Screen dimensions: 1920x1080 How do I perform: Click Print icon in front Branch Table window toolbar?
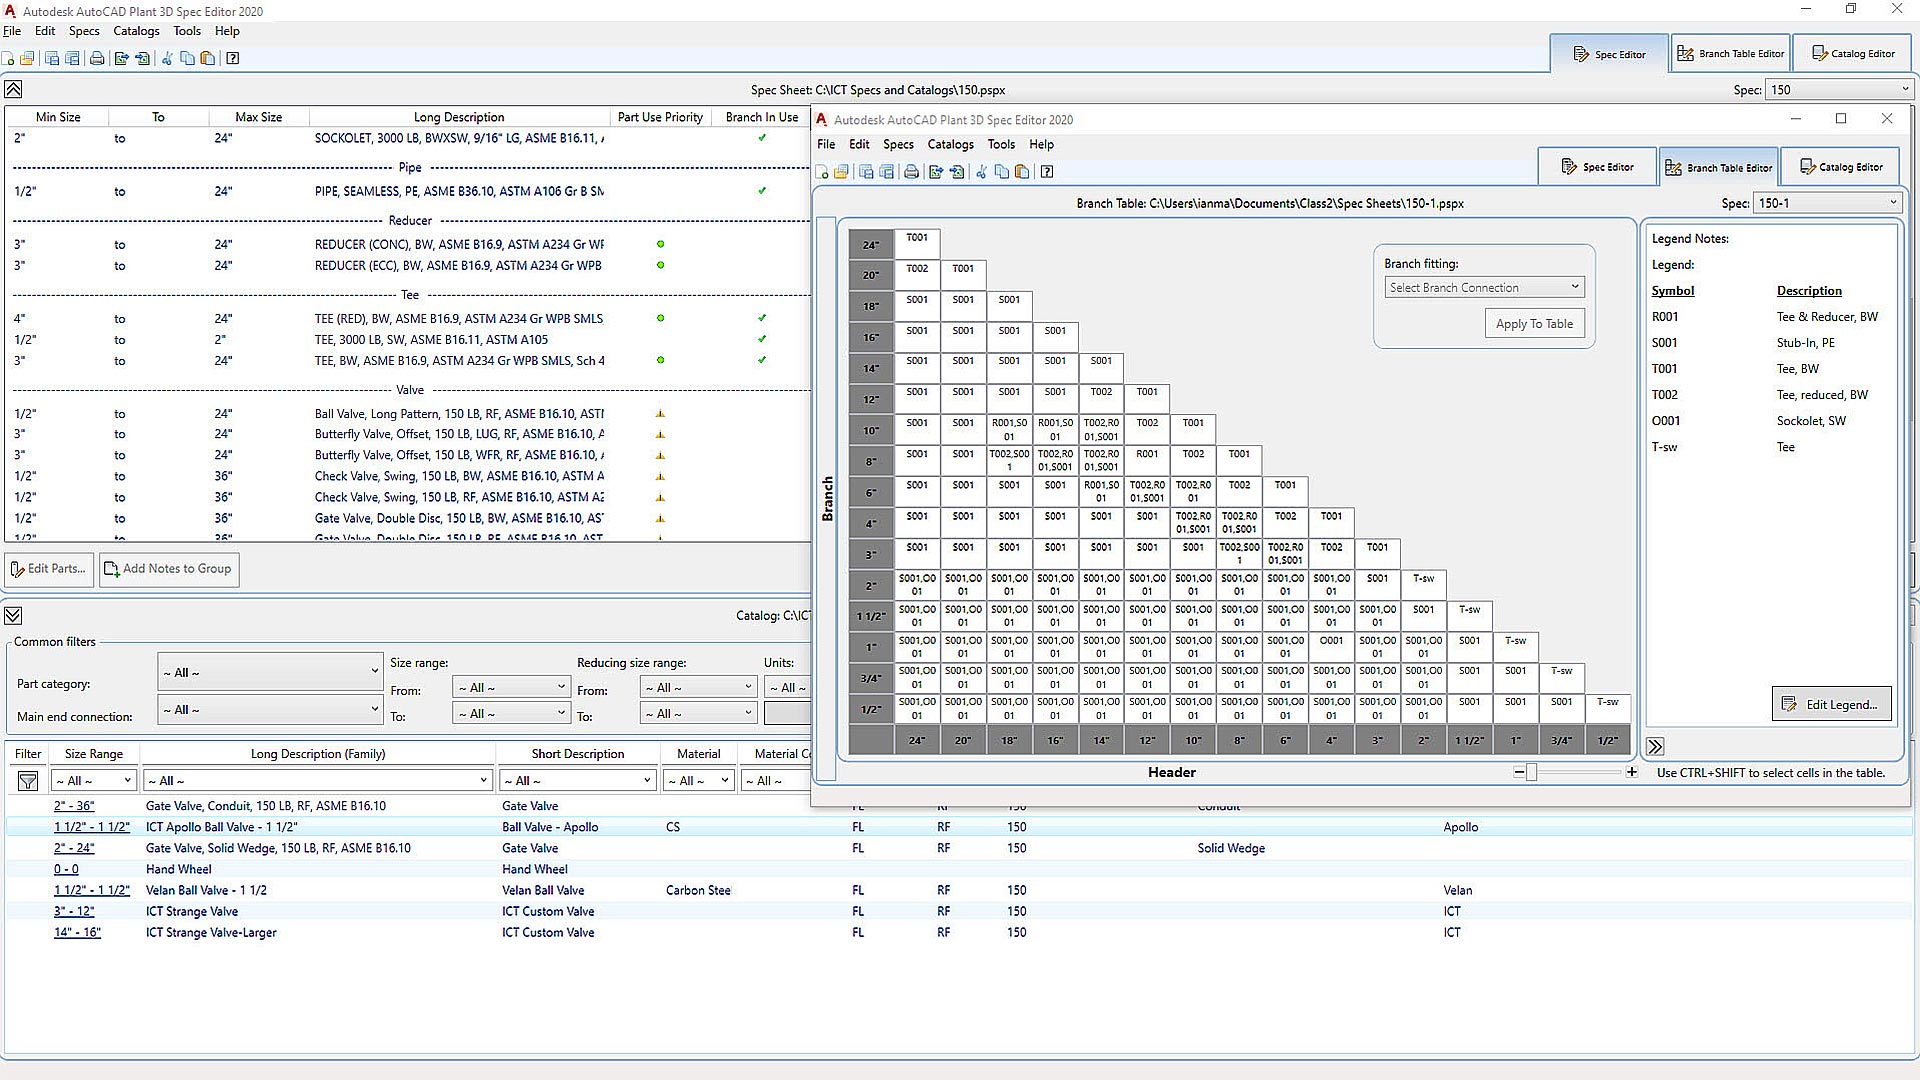(911, 172)
